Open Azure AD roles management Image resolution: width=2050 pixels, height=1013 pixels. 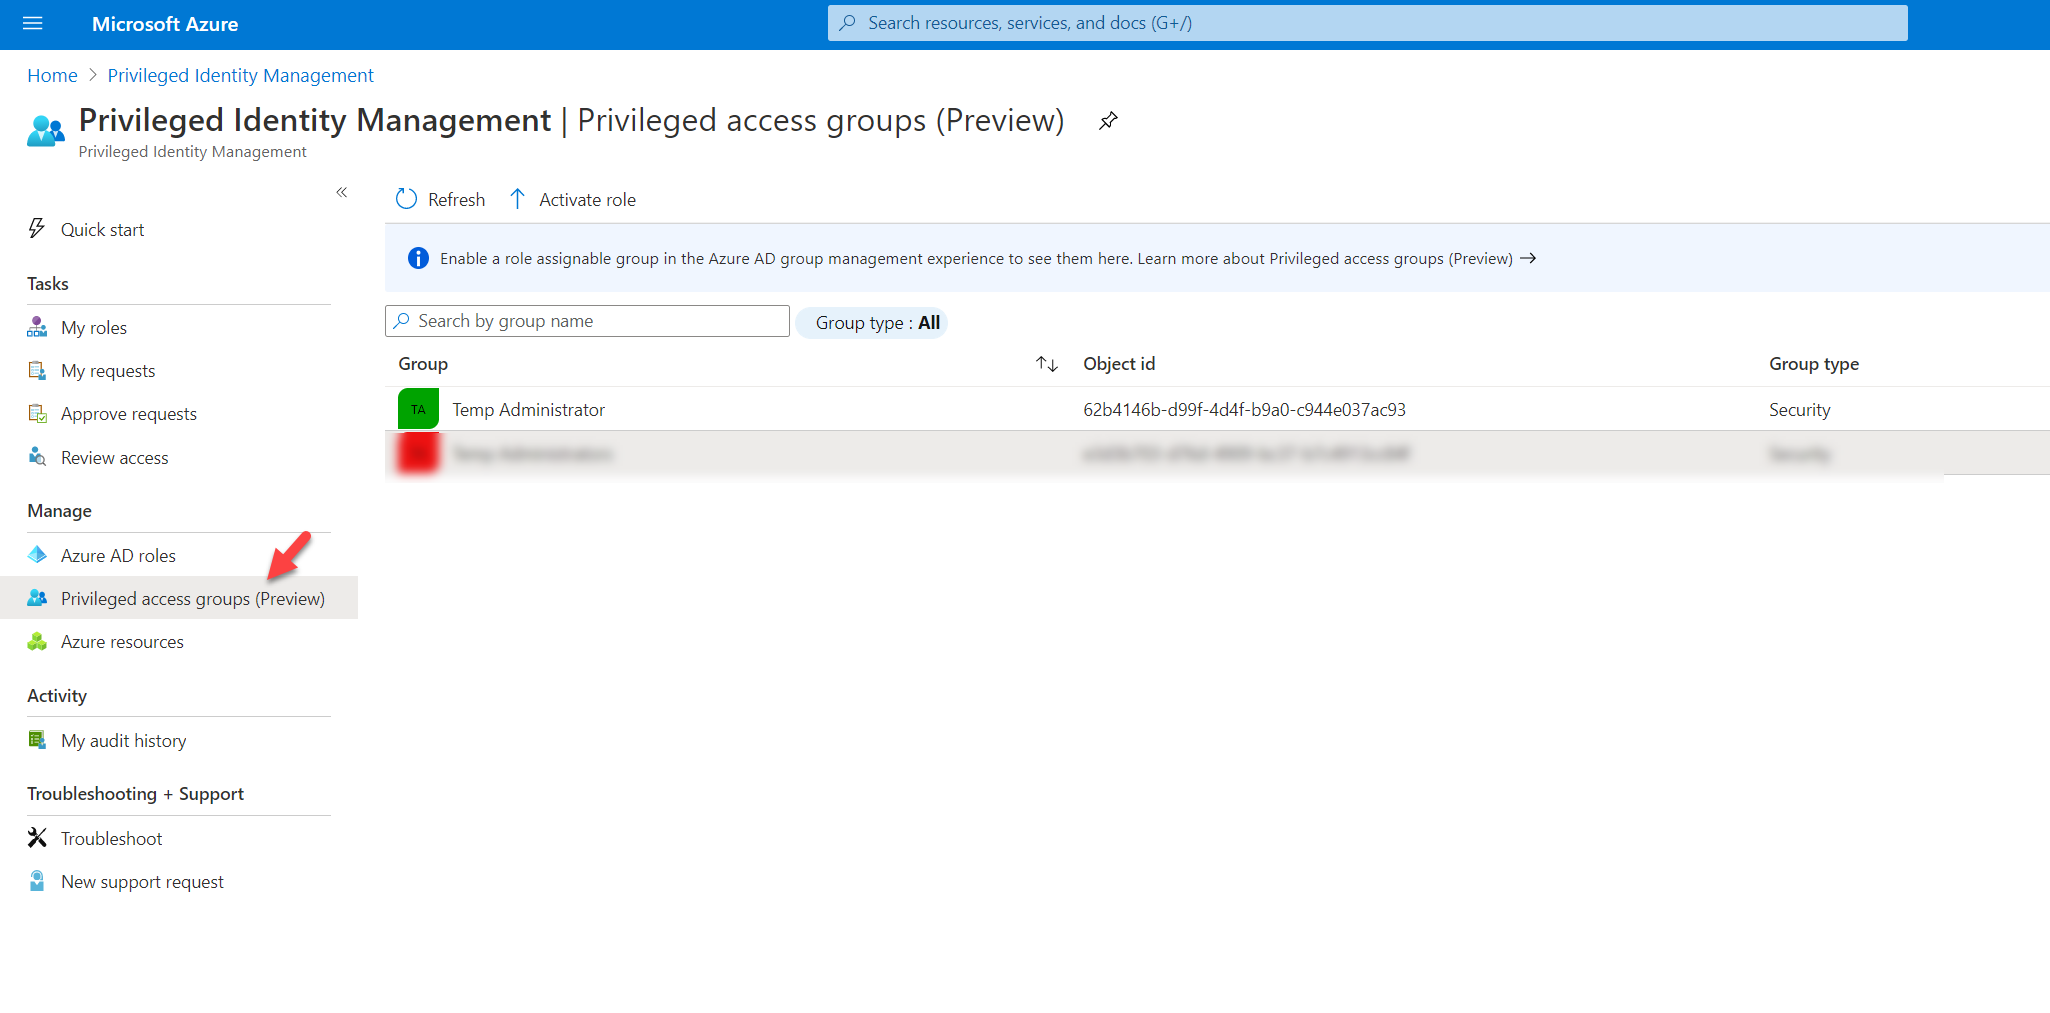(x=118, y=555)
